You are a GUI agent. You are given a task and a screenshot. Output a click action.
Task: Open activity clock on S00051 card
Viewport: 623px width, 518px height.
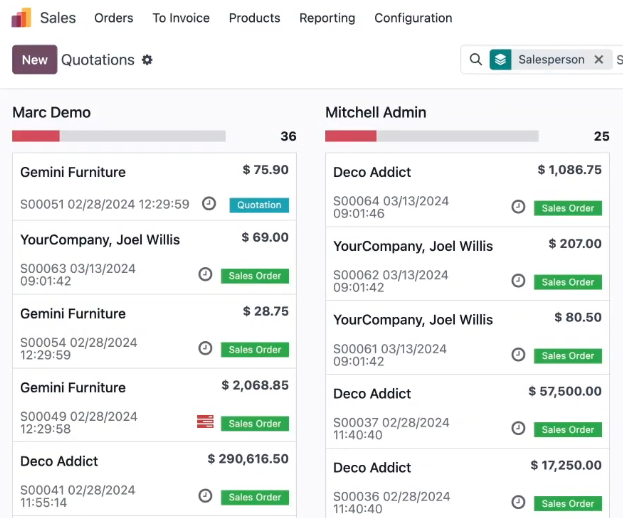(x=209, y=204)
